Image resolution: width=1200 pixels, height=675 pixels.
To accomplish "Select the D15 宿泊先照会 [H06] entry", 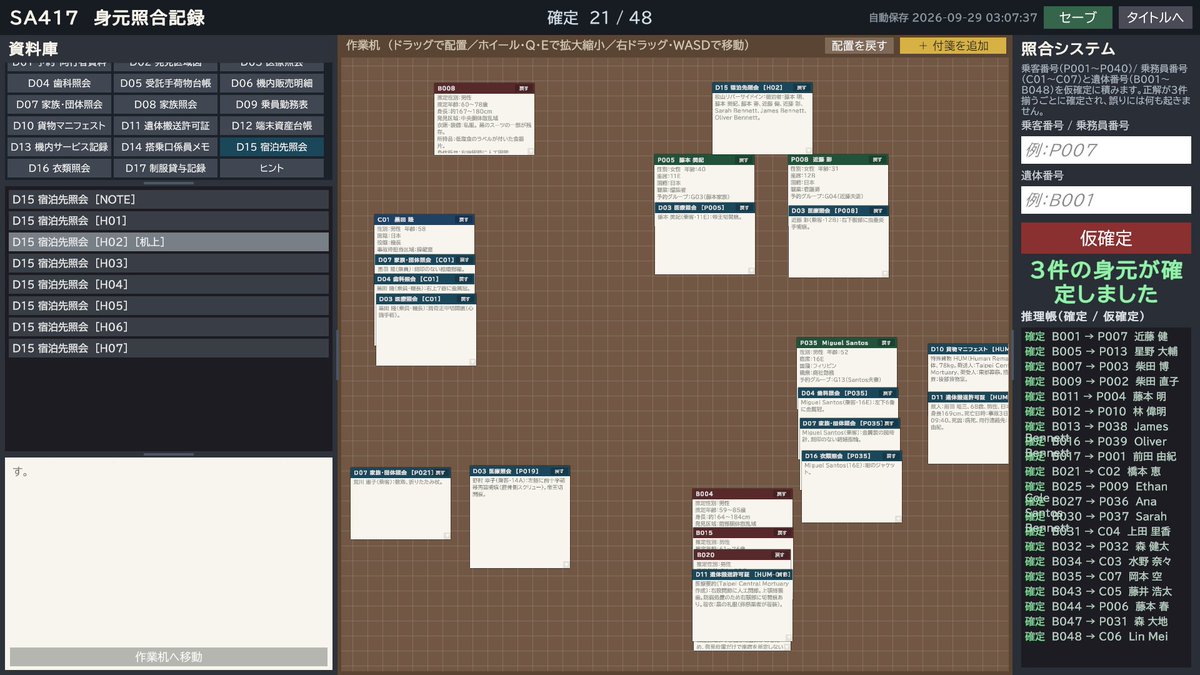I will click(x=168, y=327).
